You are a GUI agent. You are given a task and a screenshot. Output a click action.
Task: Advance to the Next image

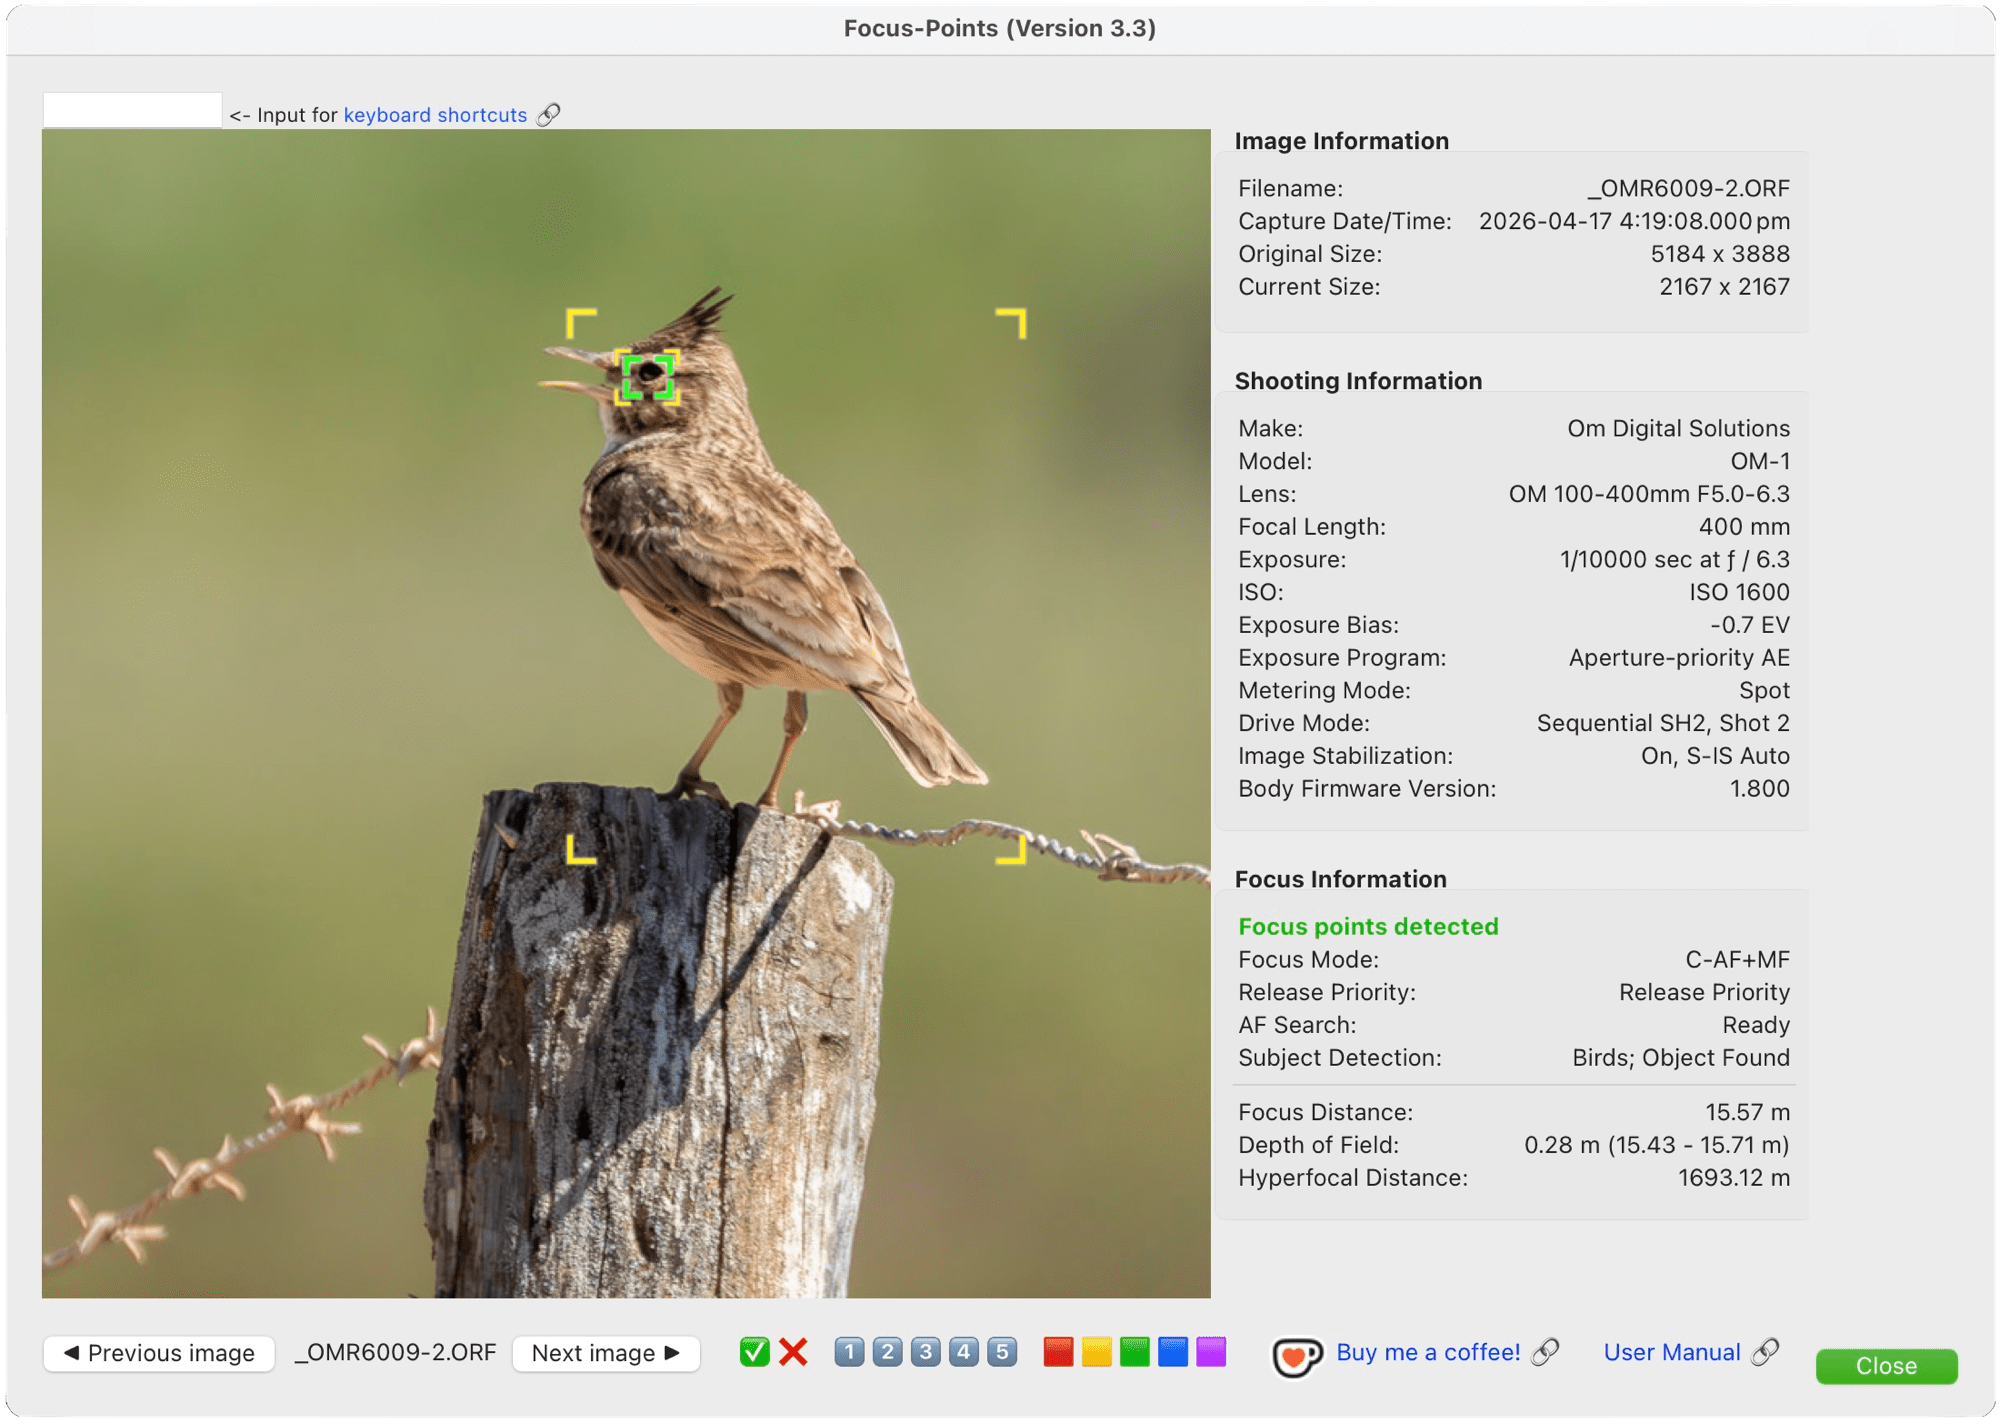605,1353
